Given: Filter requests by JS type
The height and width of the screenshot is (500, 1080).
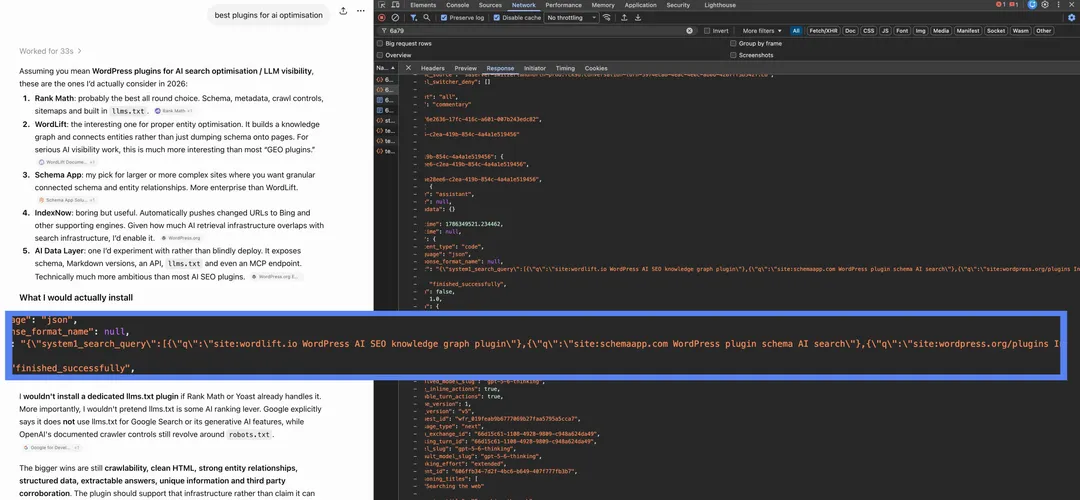Looking at the screenshot, I should click(885, 31).
